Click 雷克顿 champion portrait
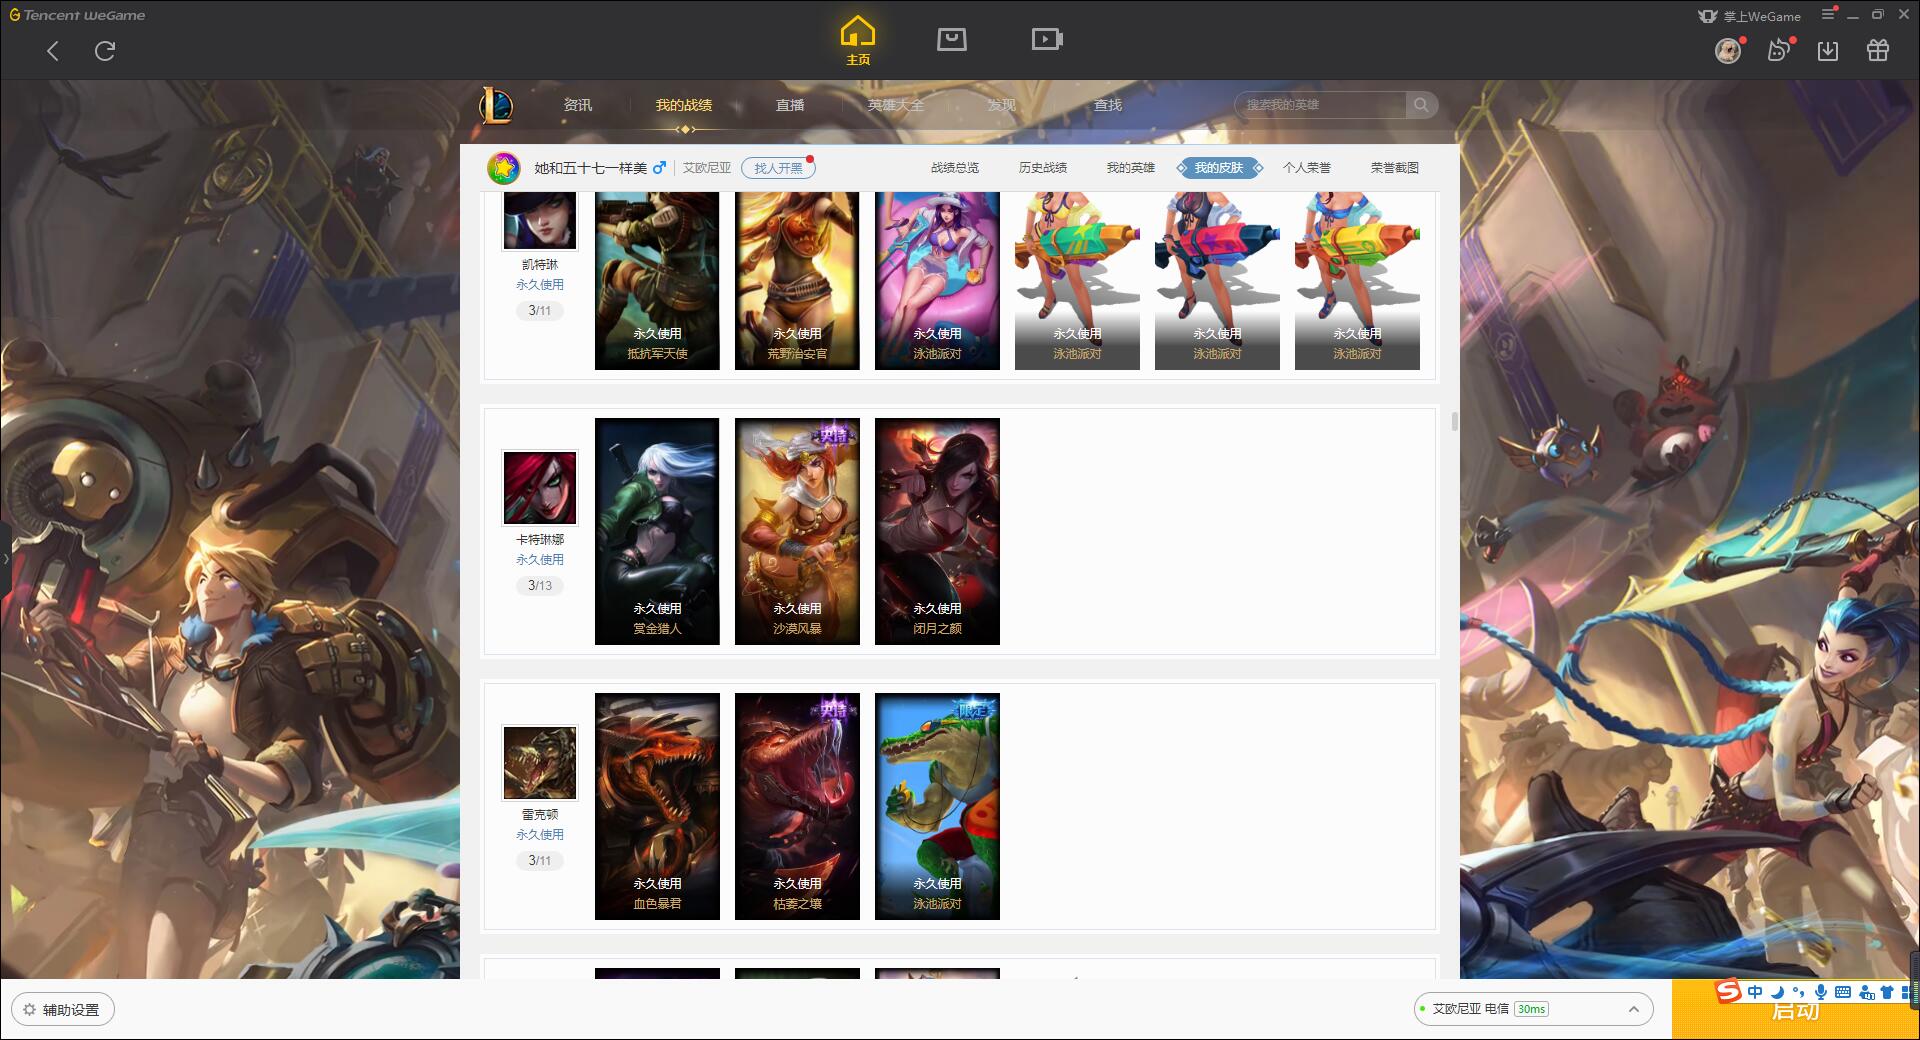 click(x=540, y=763)
